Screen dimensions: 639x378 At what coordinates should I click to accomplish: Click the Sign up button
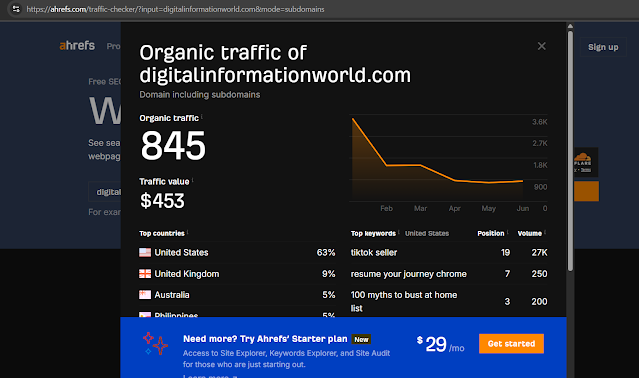603,47
